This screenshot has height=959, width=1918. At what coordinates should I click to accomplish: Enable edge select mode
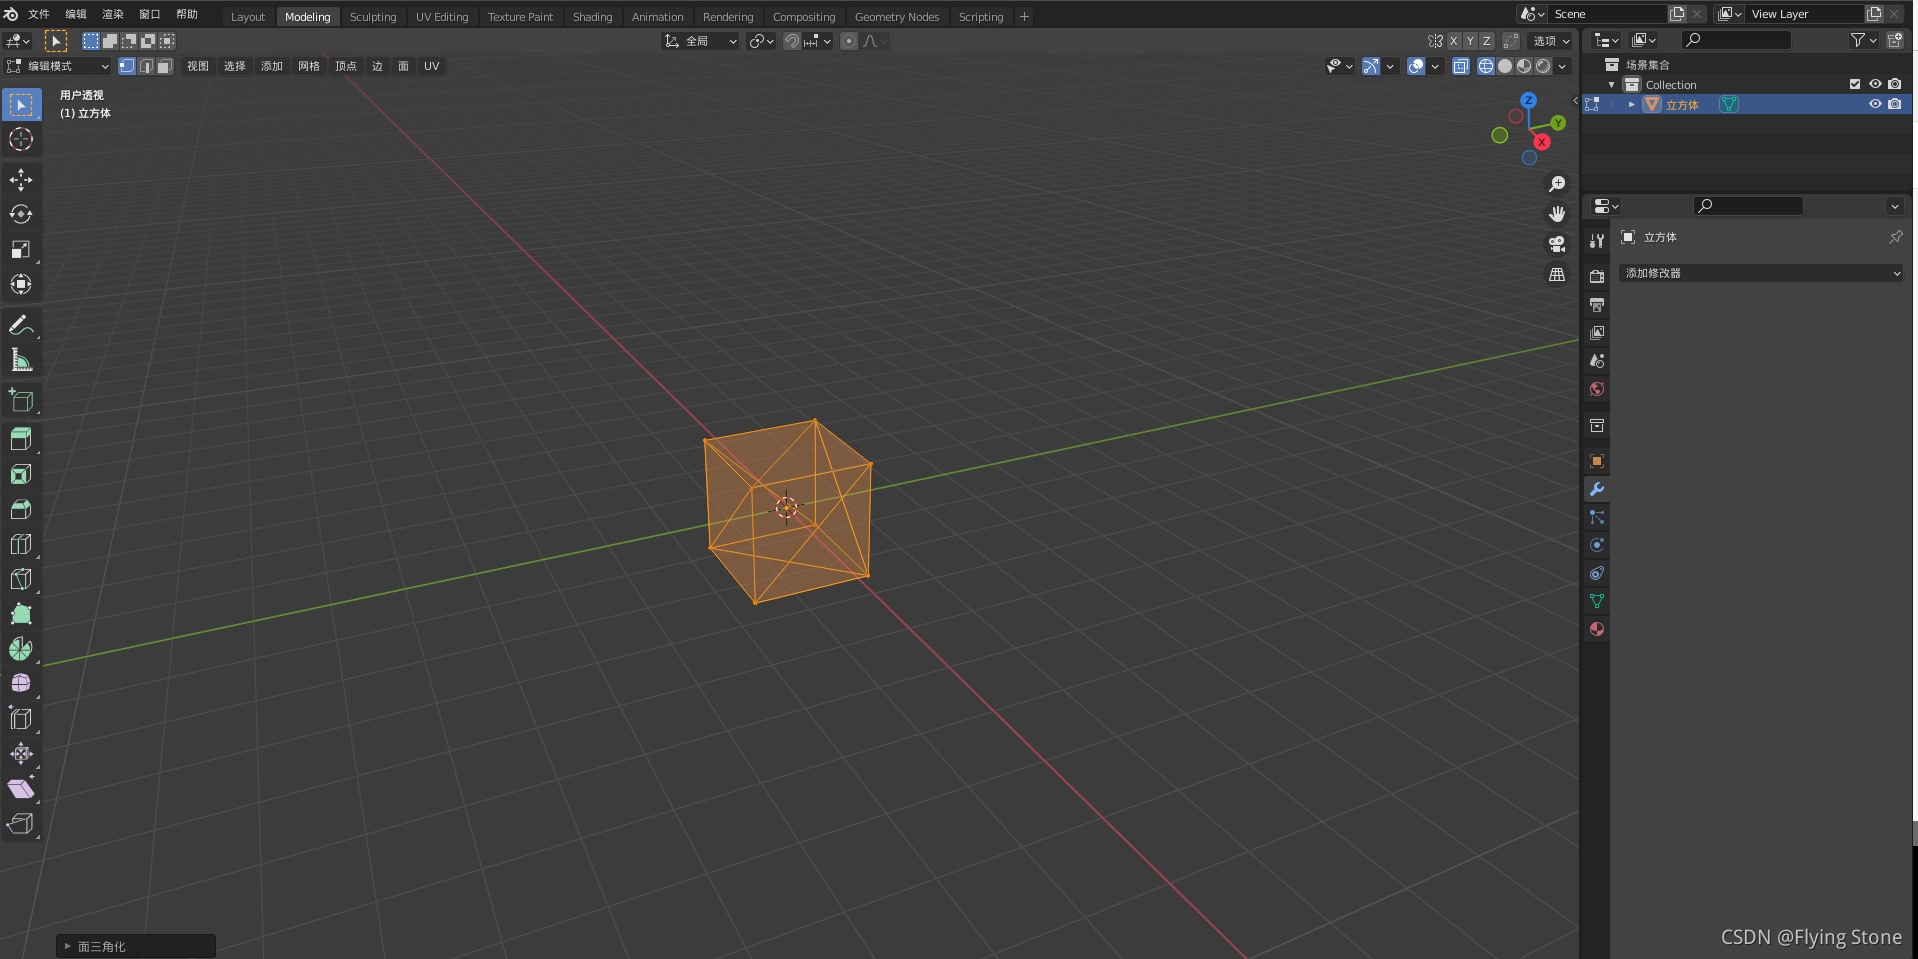[x=146, y=66]
